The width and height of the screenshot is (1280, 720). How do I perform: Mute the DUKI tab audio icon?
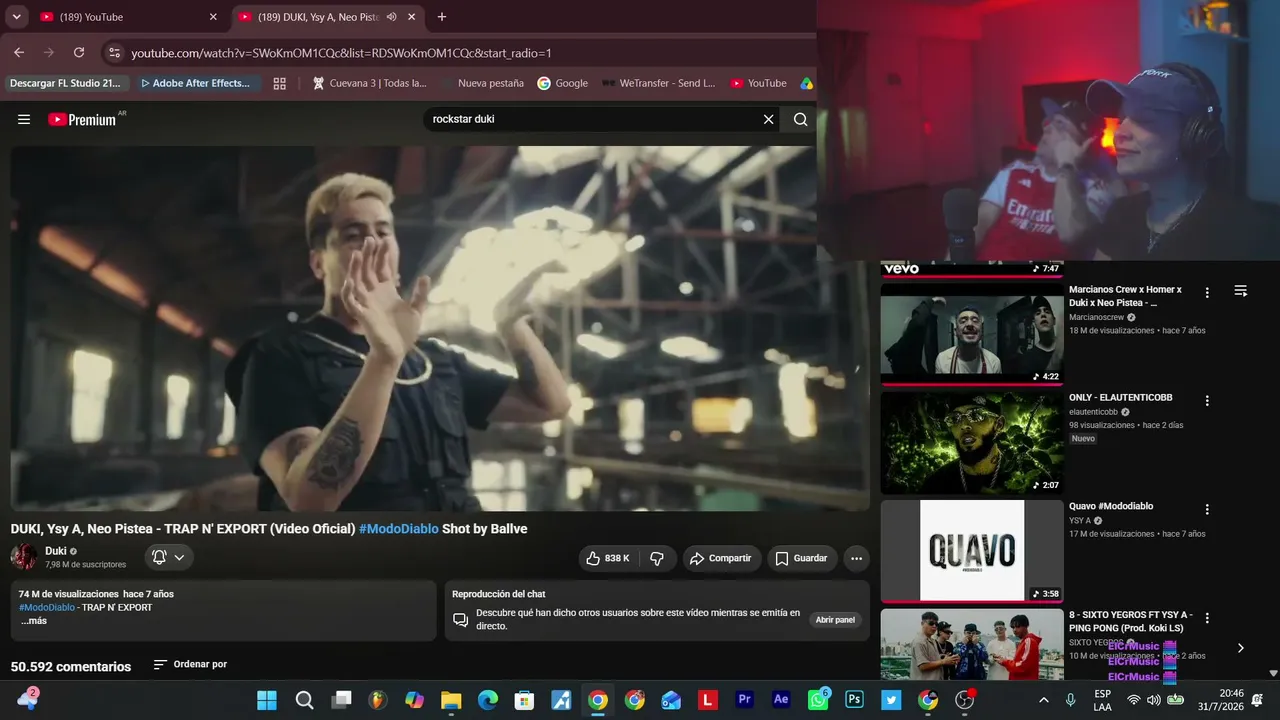(x=391, y=17)
